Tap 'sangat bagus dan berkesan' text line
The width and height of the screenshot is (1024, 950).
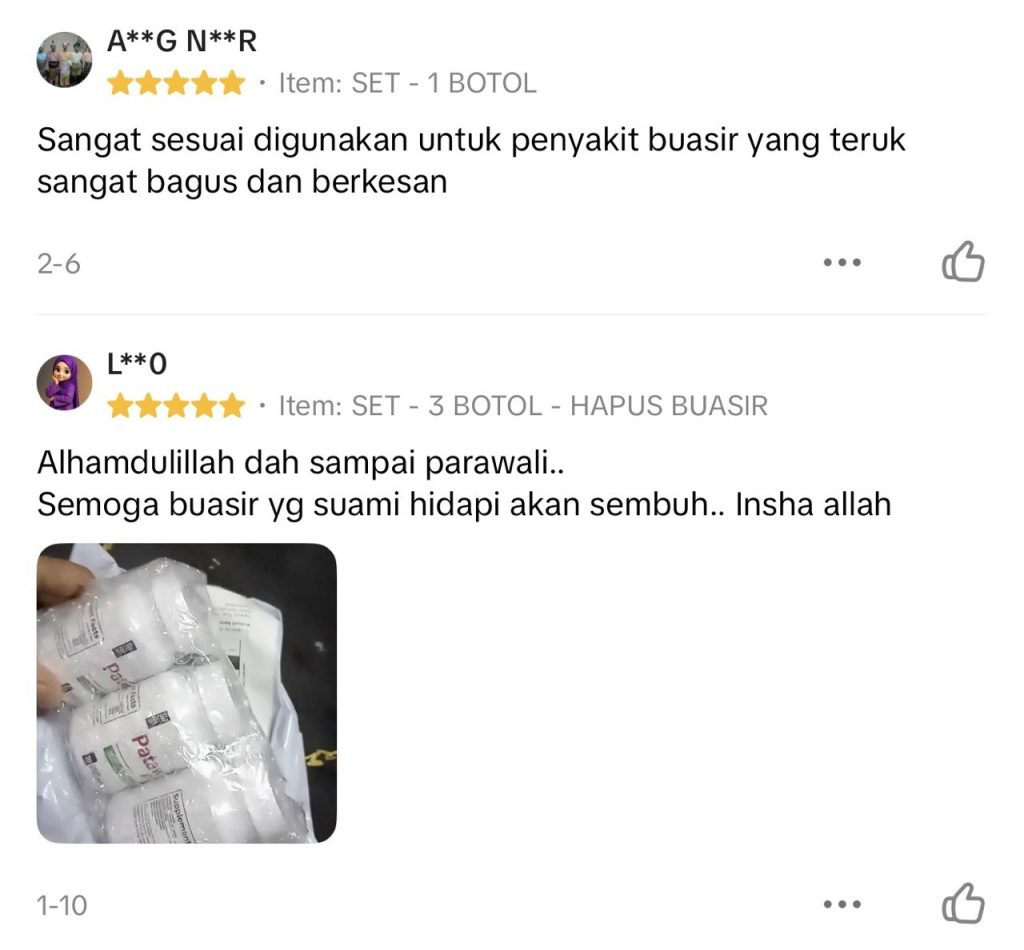point(242,182)
